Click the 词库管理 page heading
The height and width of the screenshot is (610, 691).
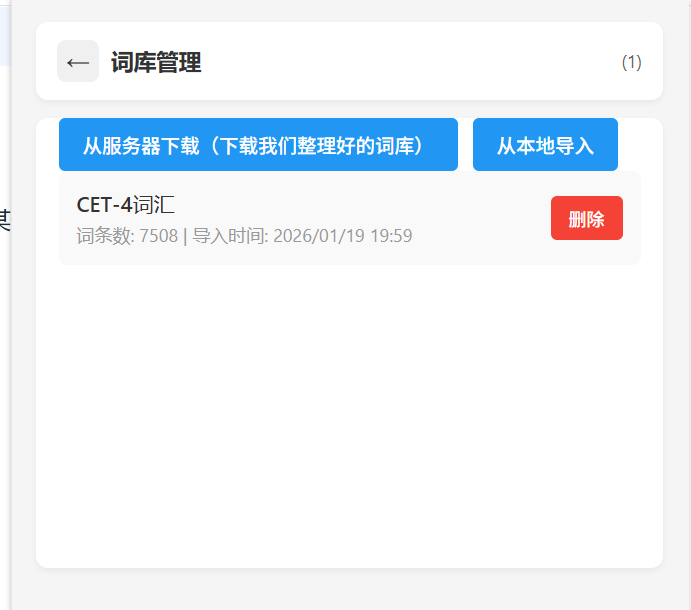coord(156,62)
